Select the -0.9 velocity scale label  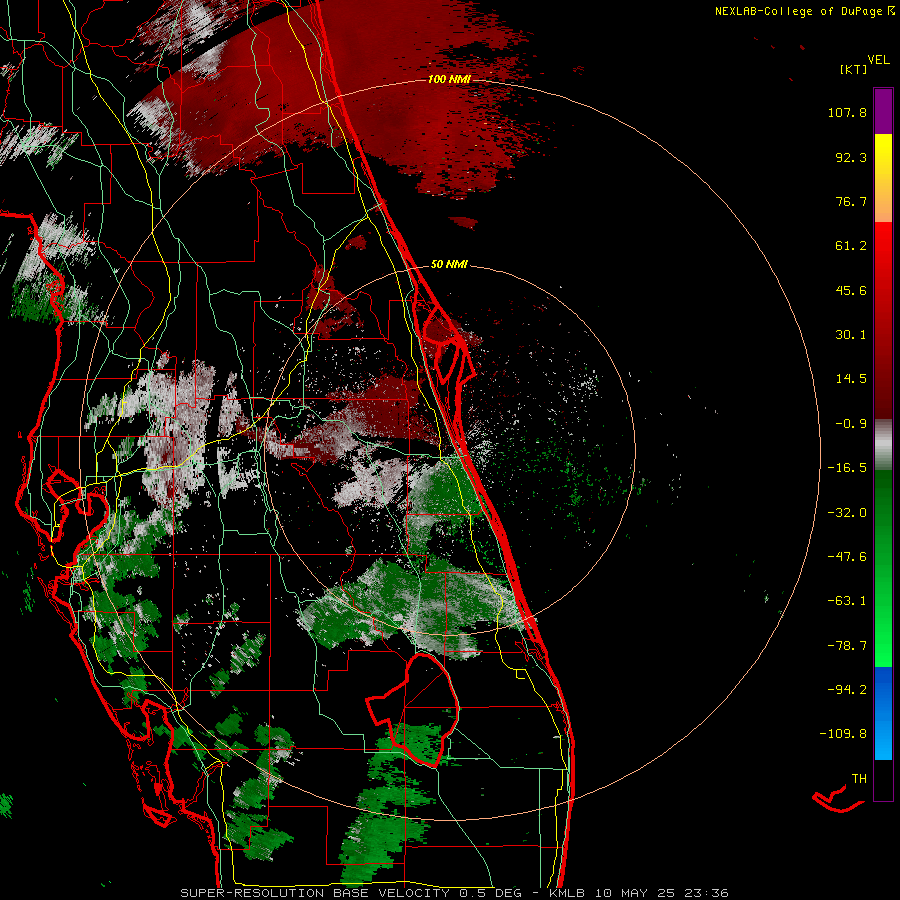[x=851, y=424]
